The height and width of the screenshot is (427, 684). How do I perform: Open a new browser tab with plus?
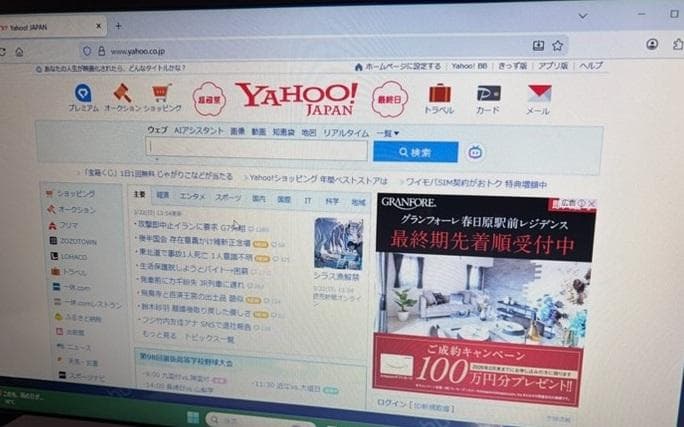pos(118,26)
